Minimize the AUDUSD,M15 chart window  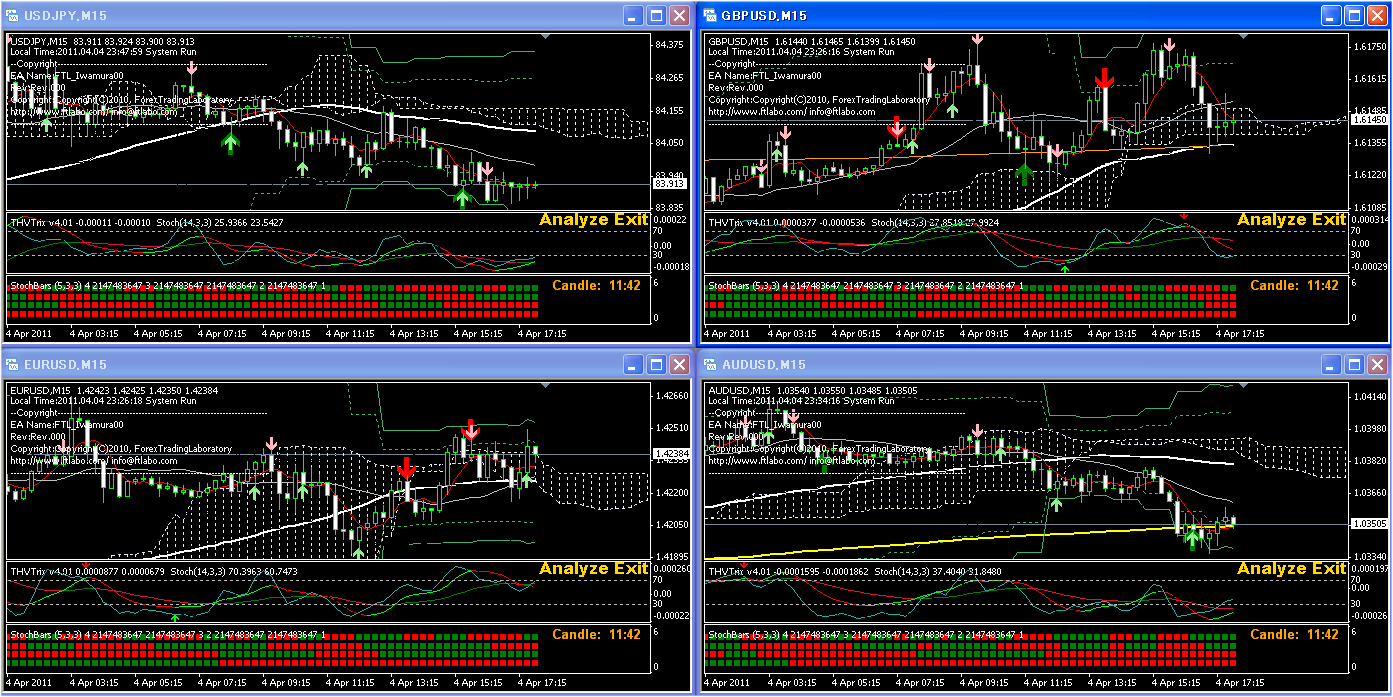[x=1332, y=364]
